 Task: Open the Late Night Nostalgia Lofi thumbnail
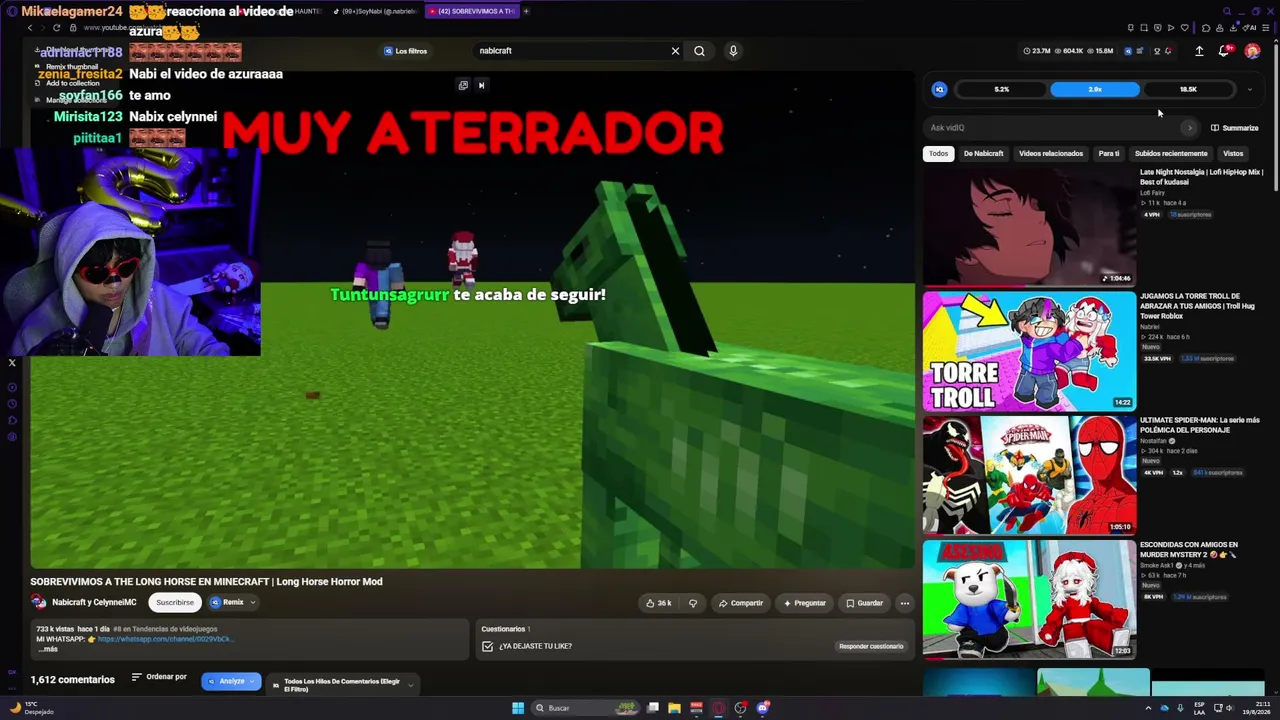(x=1029, y=226)
